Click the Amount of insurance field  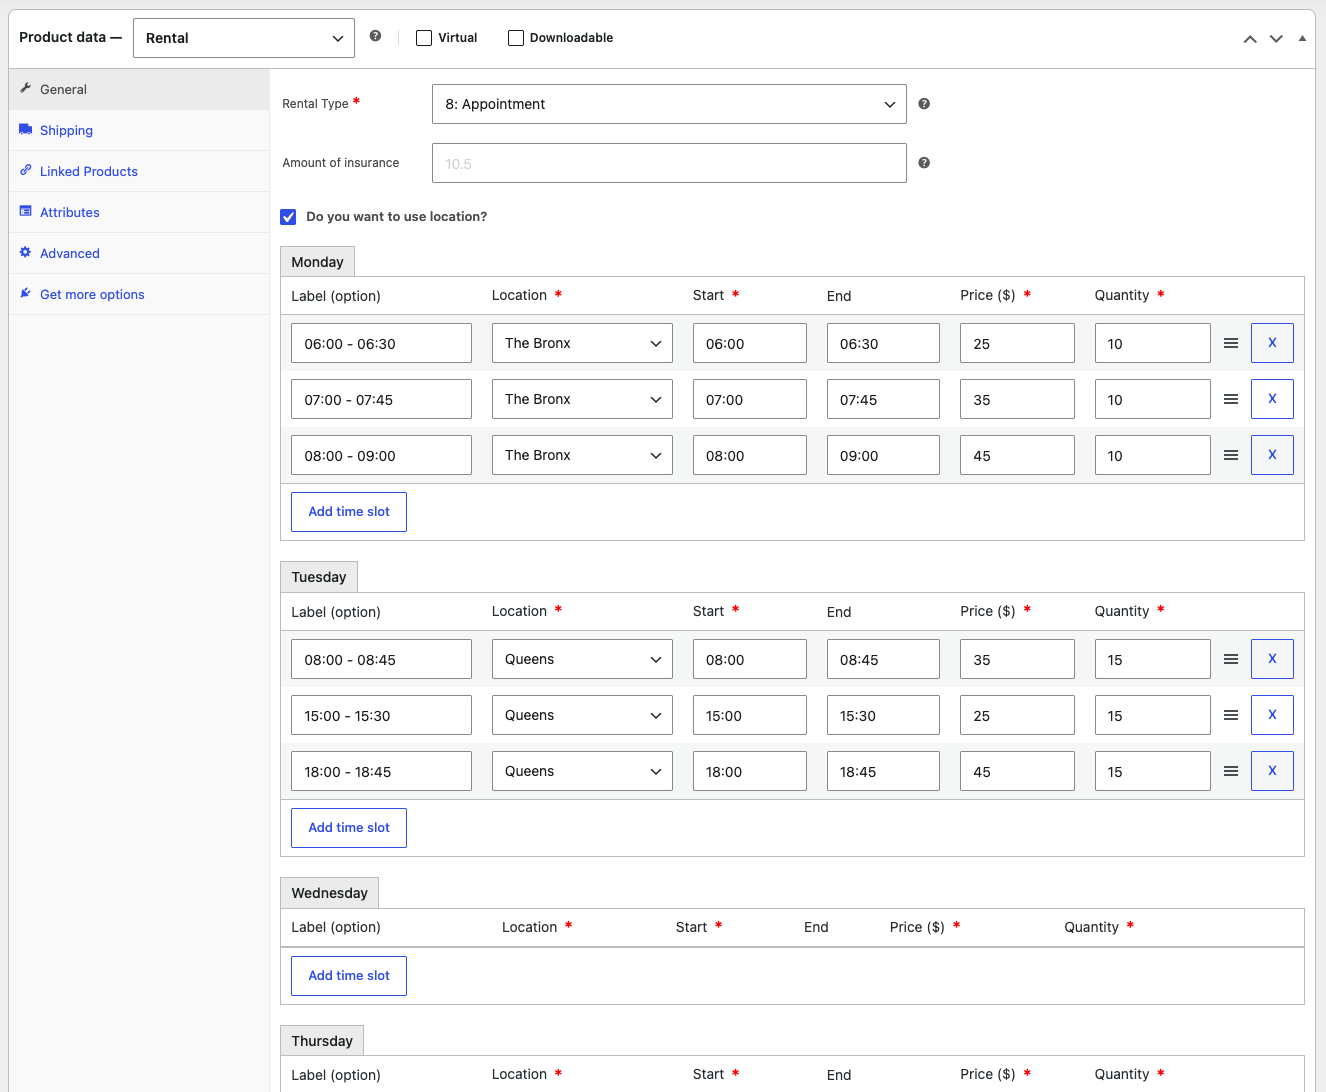pos(669,163)
